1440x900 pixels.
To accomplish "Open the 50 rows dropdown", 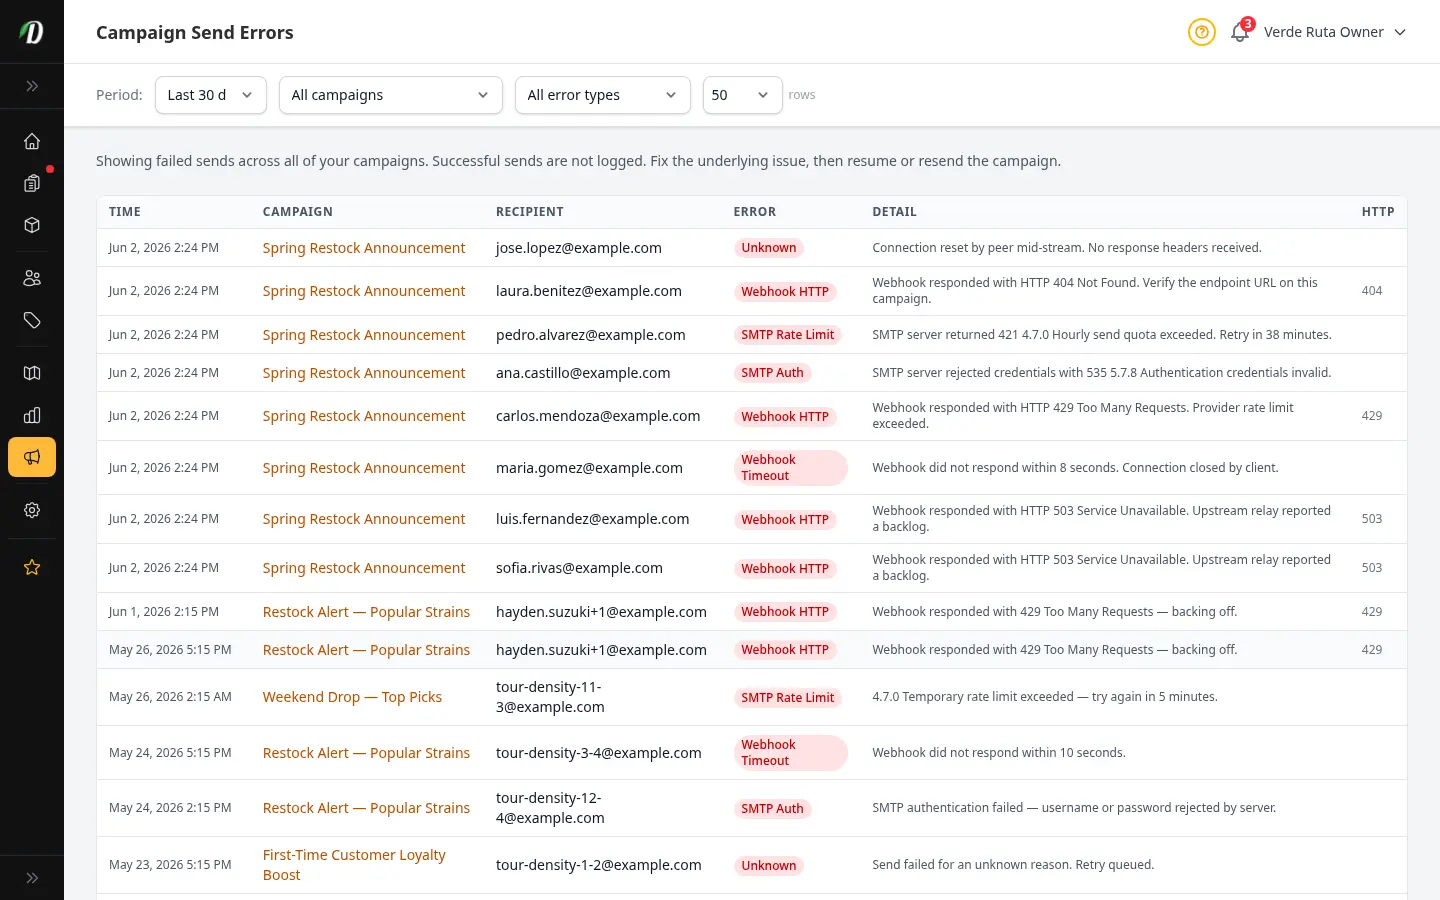I will point(742,95).
